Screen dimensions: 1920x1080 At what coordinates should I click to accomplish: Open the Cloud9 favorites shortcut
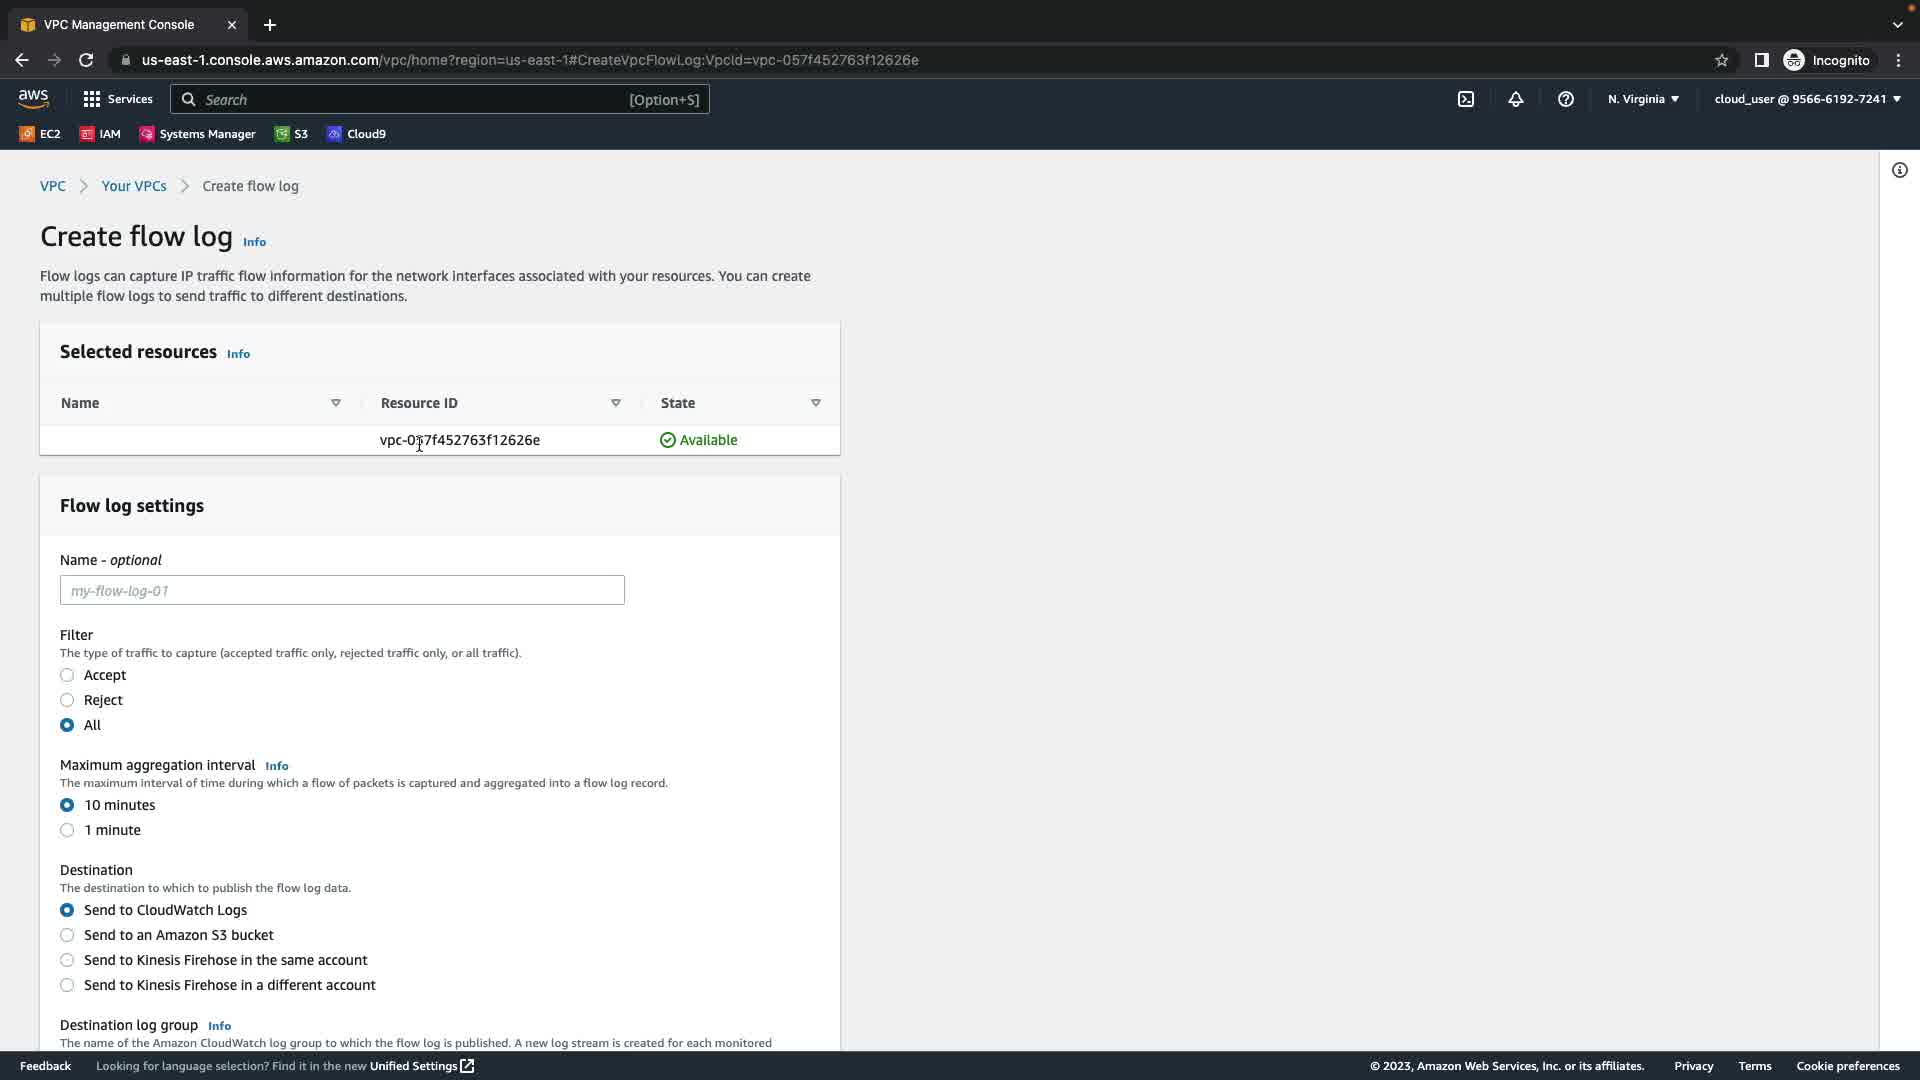356,134
